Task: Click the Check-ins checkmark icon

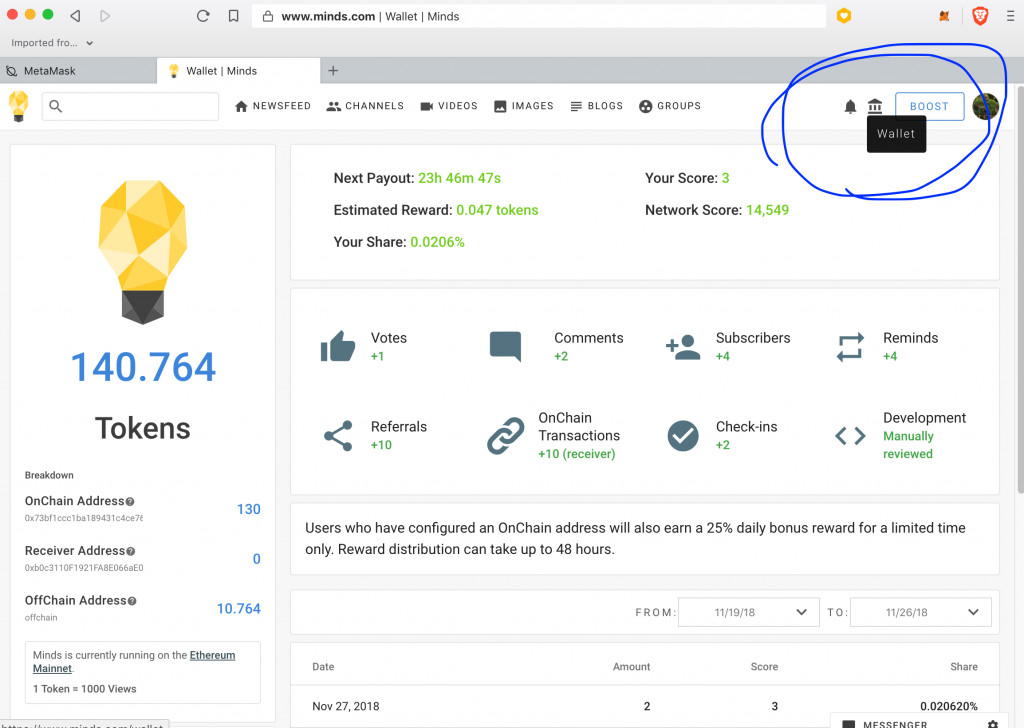Action: (683, 435)
